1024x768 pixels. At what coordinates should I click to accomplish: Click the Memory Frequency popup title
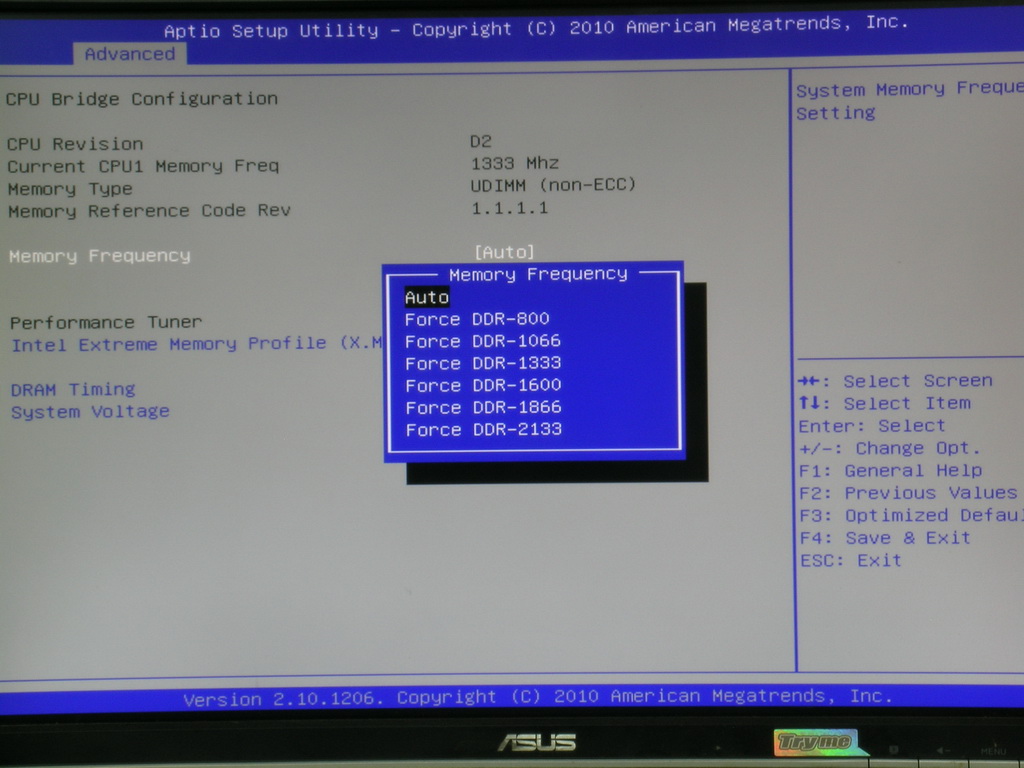[x=538, y=274]
